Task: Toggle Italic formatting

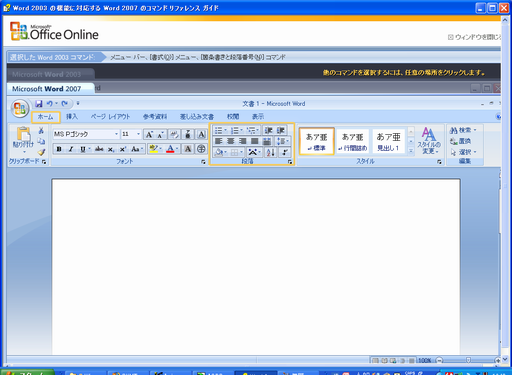Action: [x=71, y=149]
